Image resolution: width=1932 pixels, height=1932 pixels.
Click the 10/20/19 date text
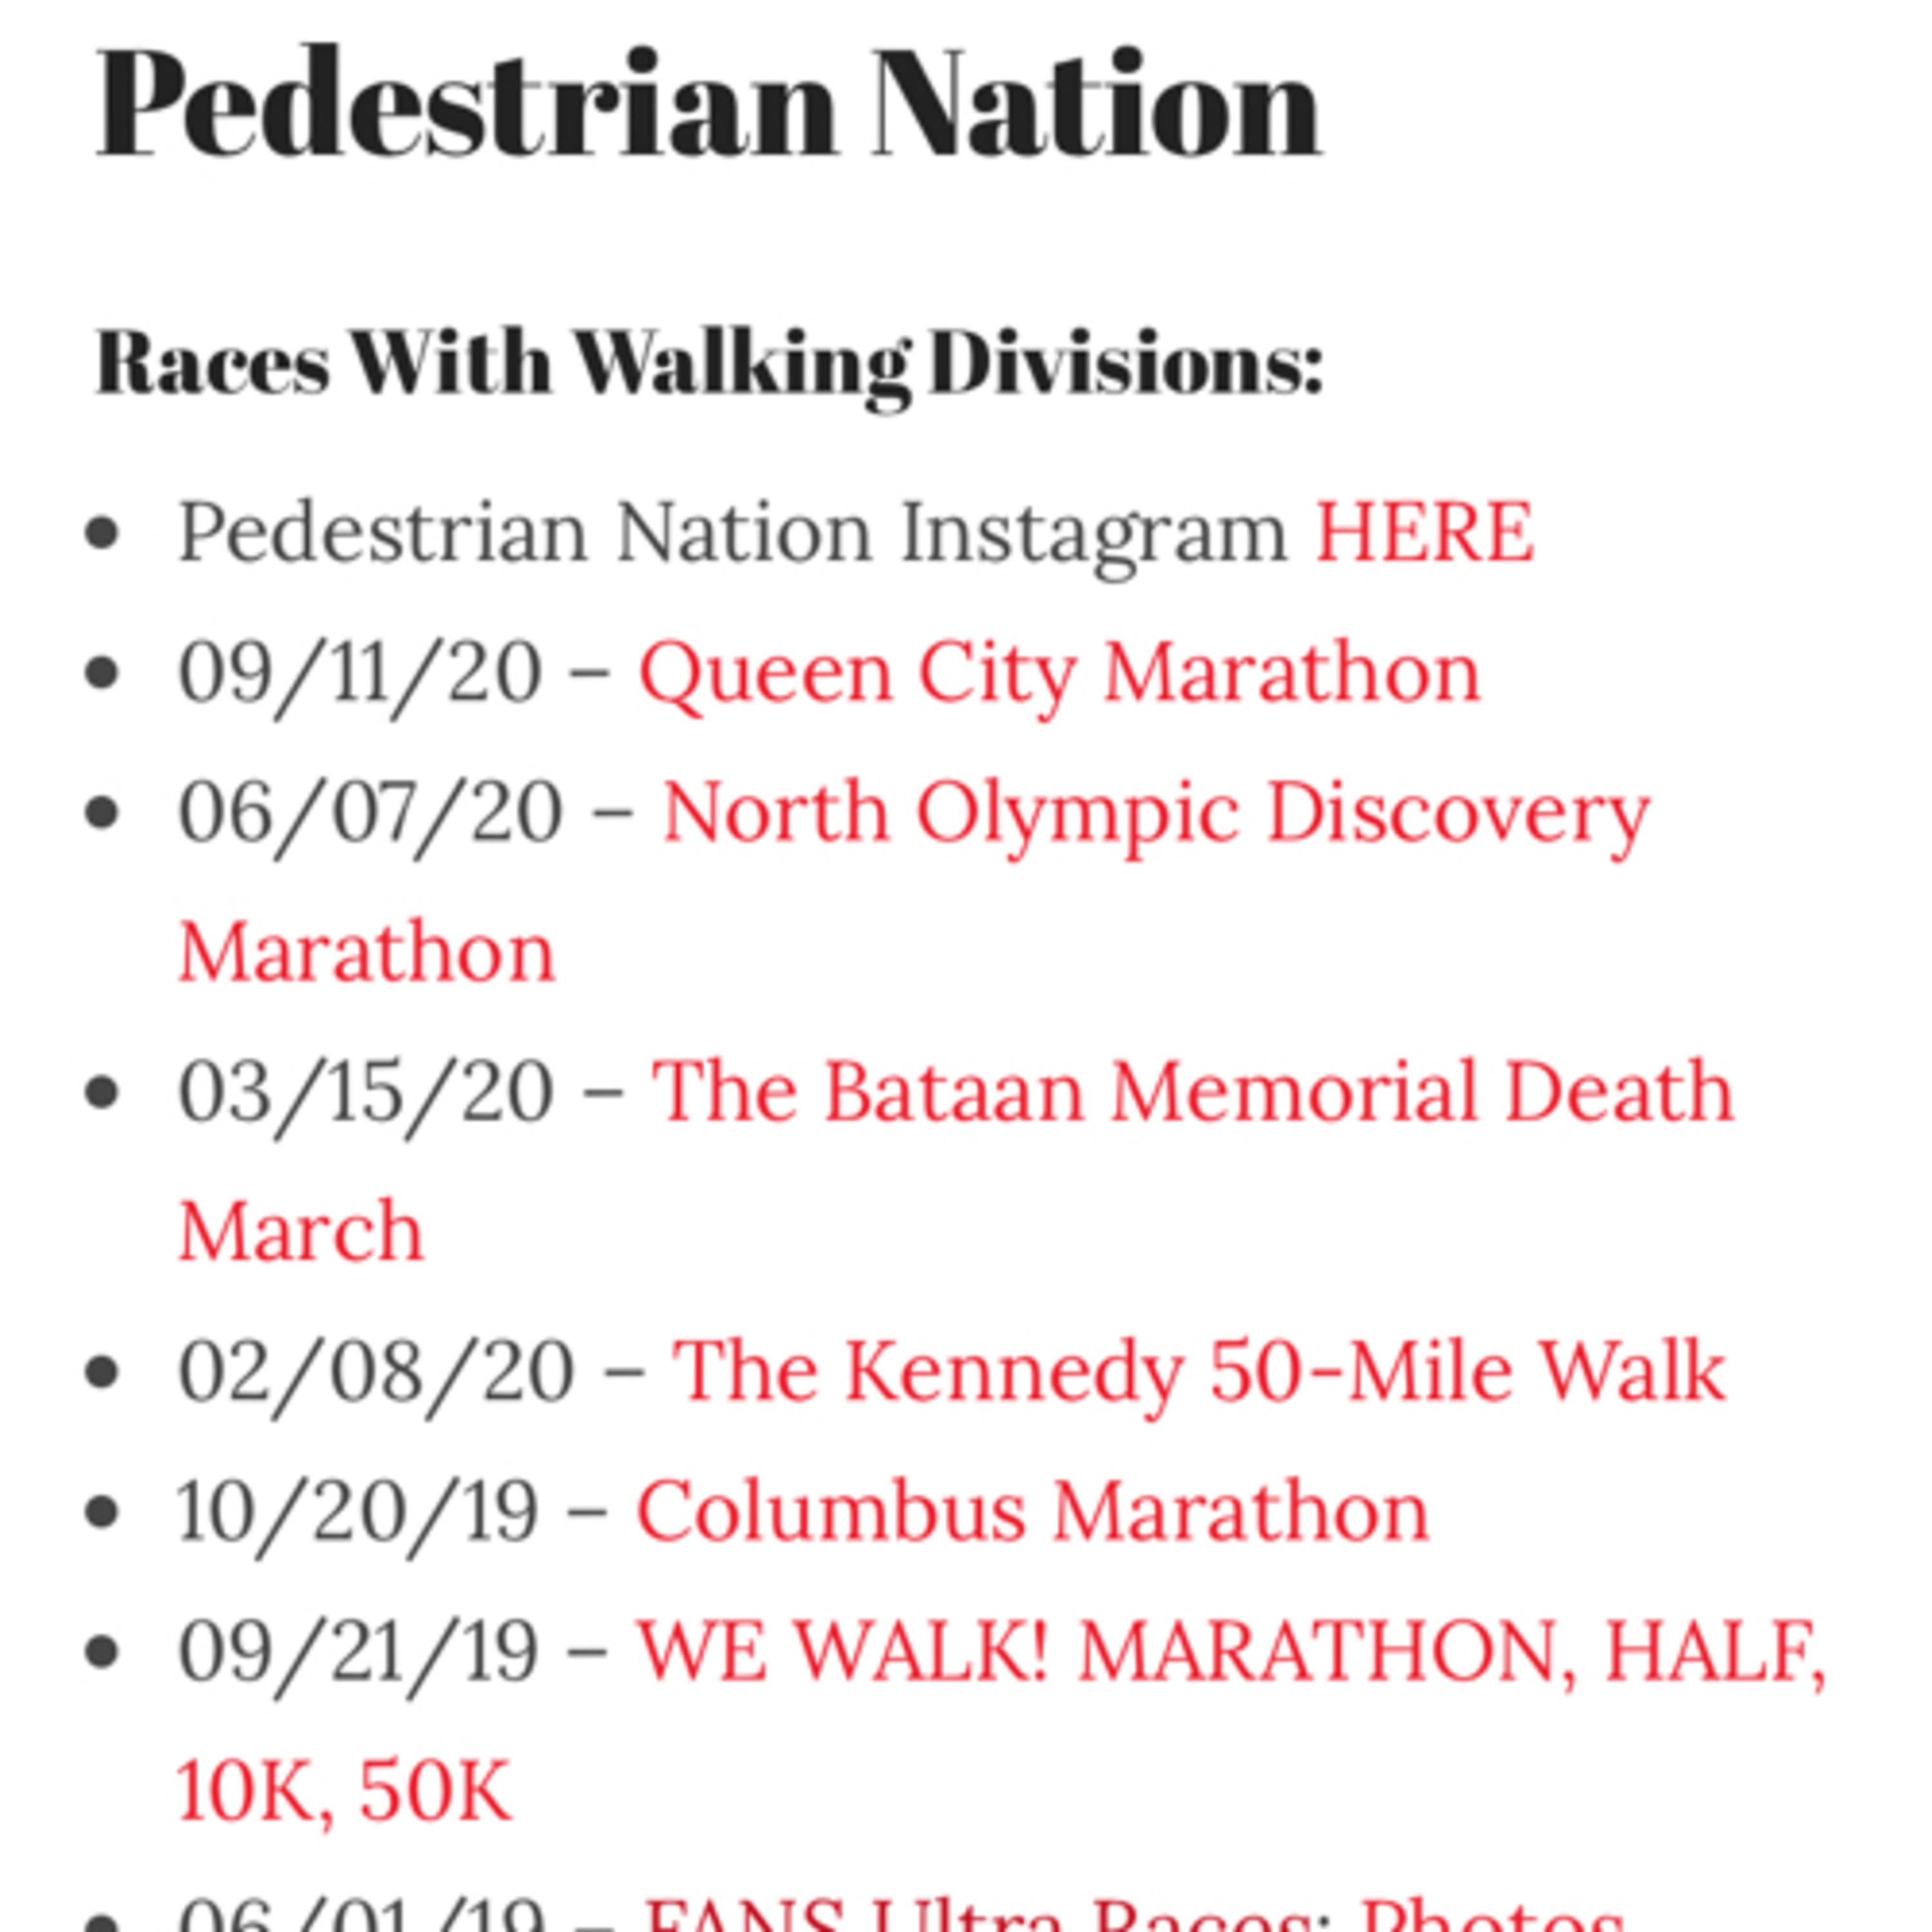[357, 1511]
